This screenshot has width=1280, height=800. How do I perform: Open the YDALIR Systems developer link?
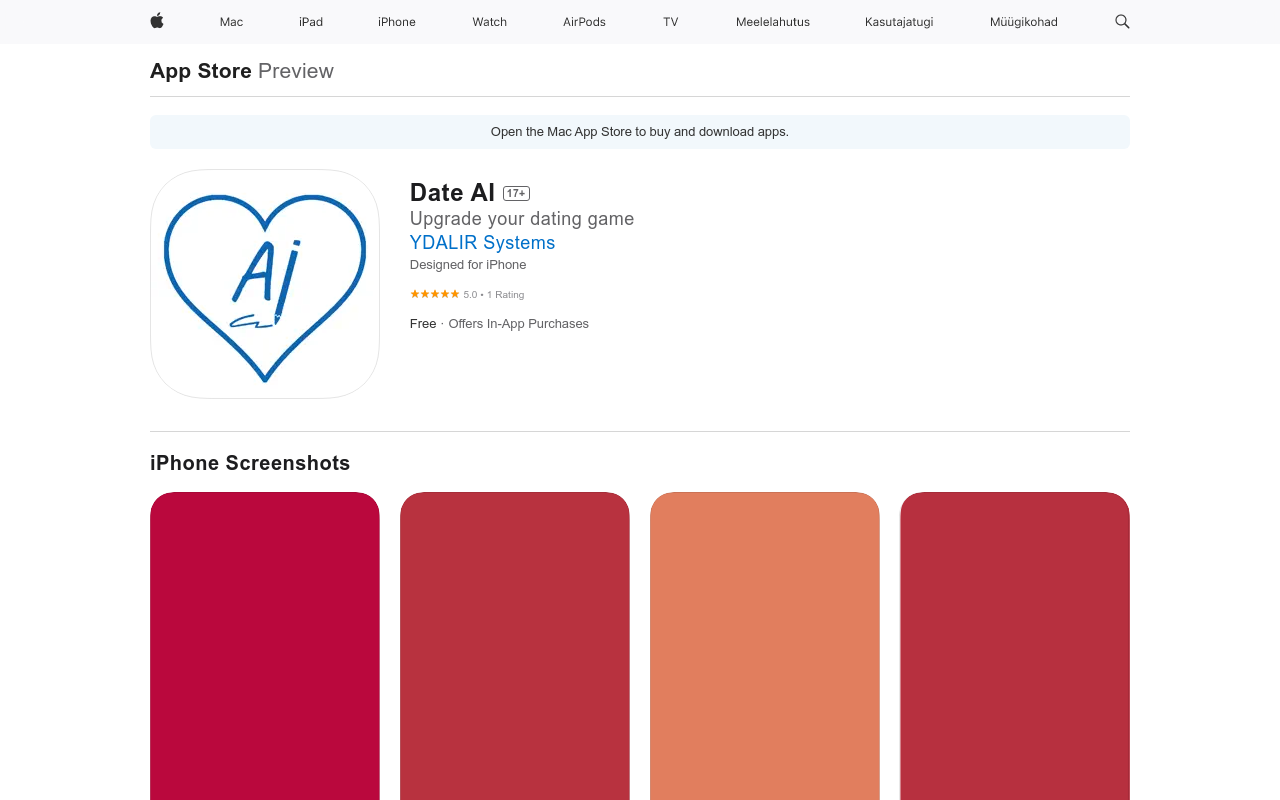click(482, 243)
